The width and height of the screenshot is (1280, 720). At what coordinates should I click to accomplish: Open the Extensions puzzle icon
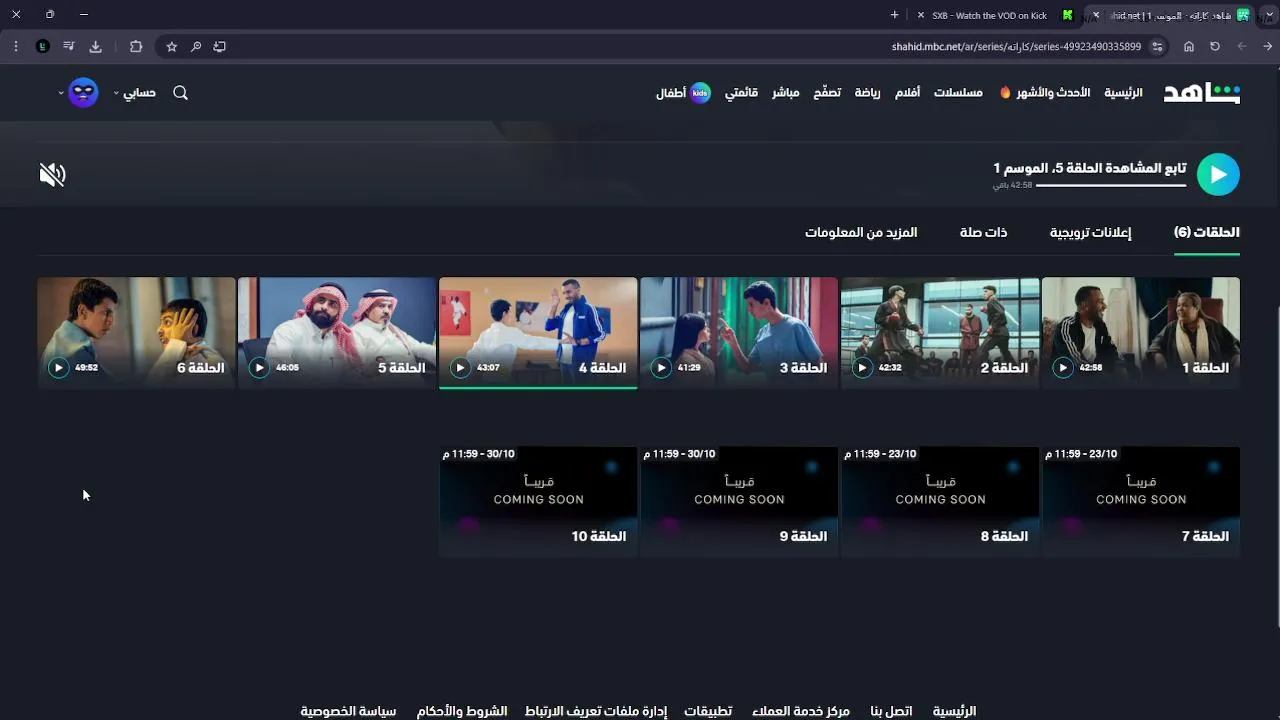coord(136,46)
